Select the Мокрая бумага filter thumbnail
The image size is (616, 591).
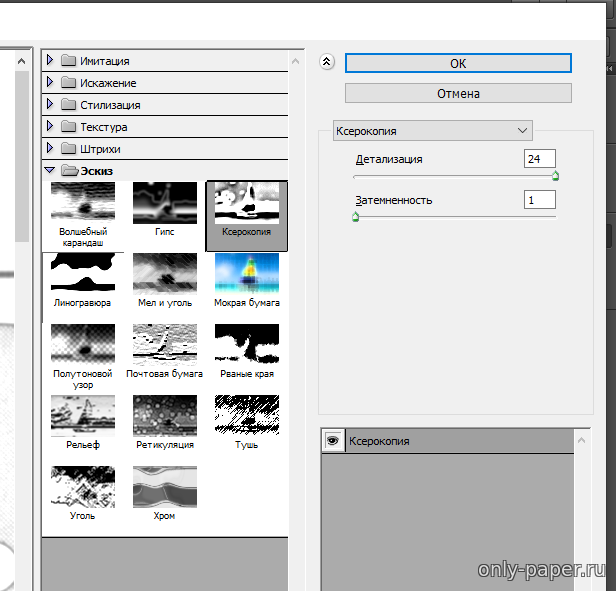pos(247,274)
